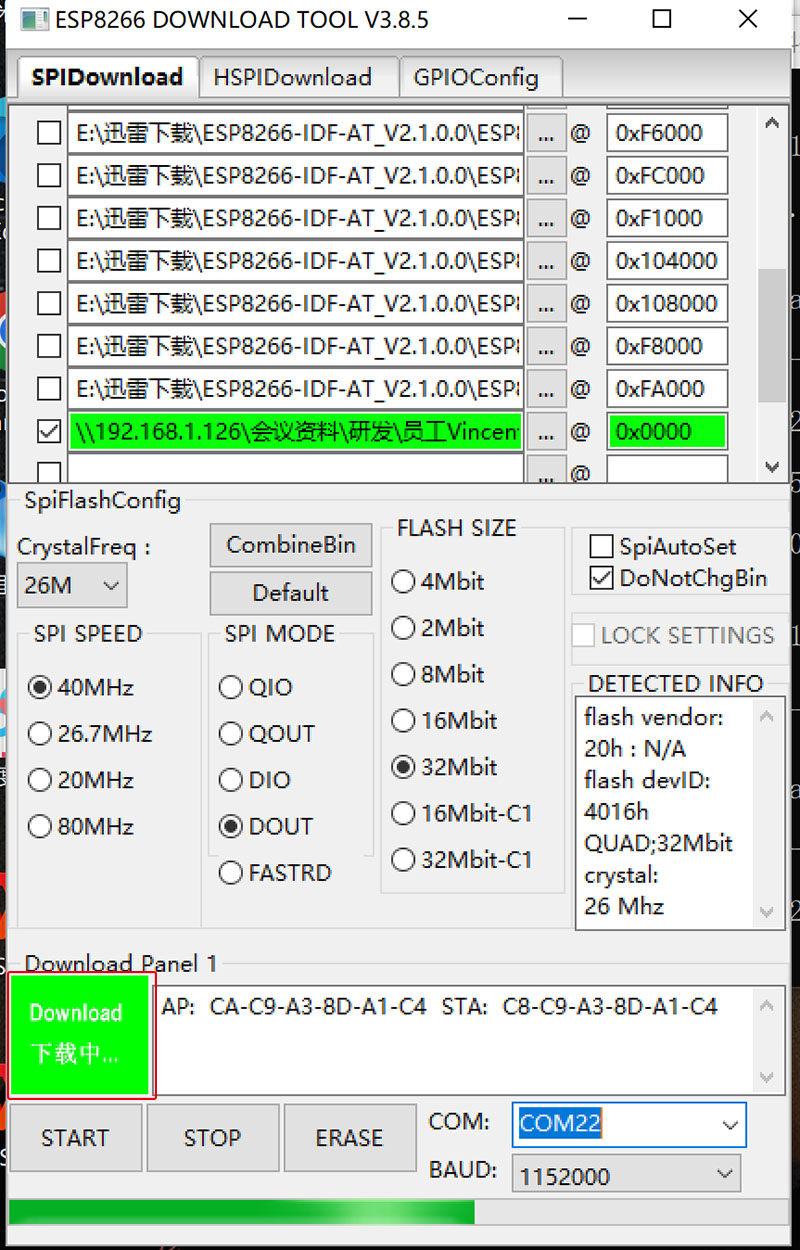800x1250 pixels.
Task: Enable the 0x104000 row checkbox
Action: click(49, 261)
